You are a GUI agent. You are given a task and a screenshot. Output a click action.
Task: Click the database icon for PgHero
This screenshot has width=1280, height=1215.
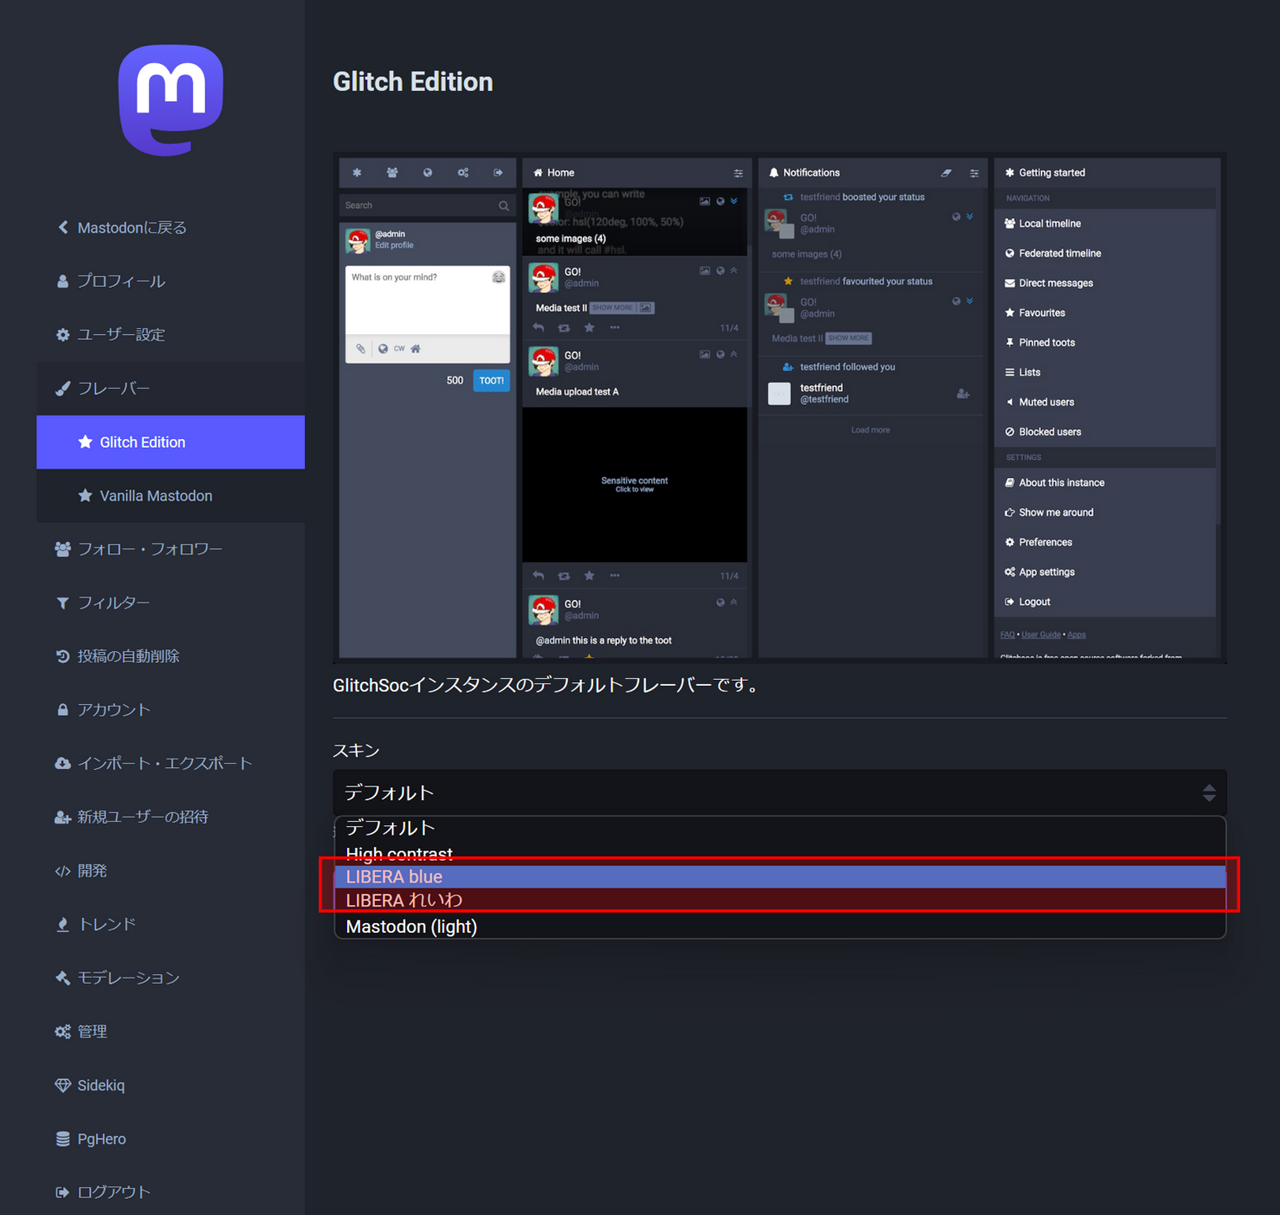(x=63, y=1139)
